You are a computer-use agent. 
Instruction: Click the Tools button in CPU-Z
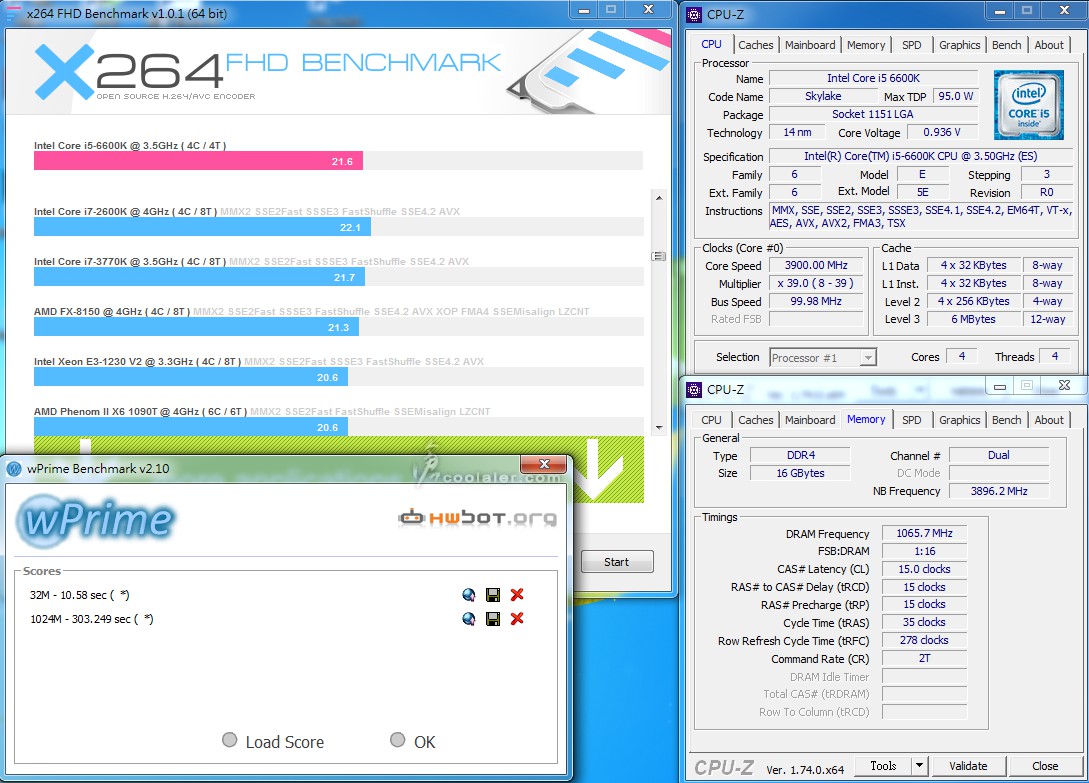pos(883,766)
